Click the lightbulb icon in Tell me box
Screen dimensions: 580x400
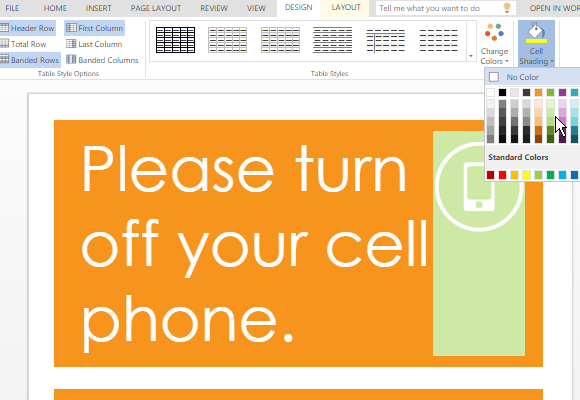click(508, 8)
